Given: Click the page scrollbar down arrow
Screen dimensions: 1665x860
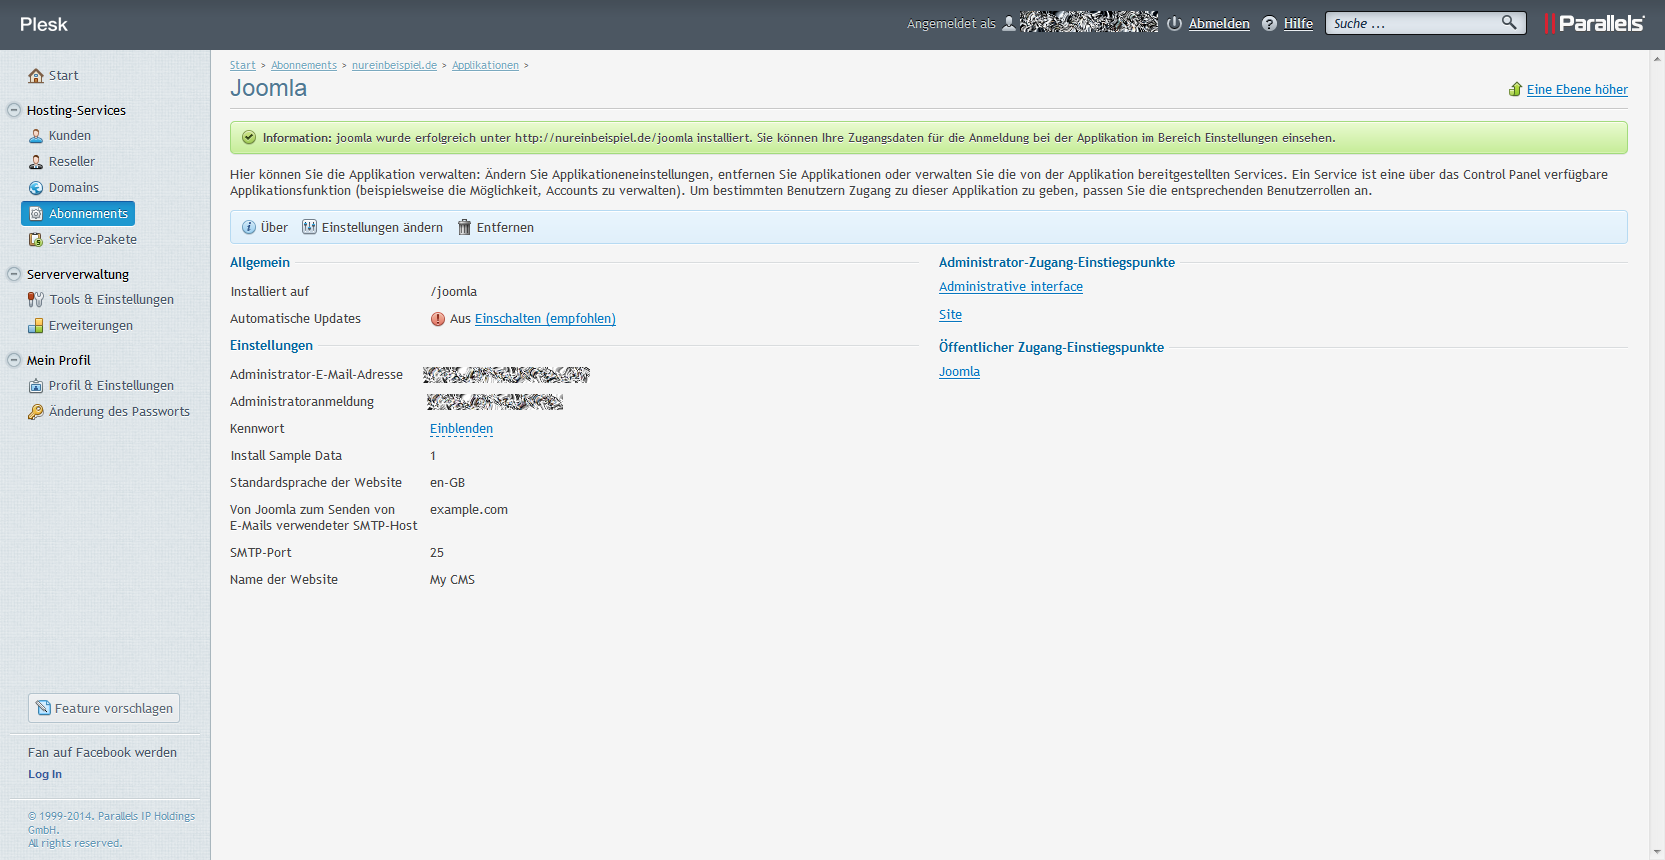Looking at the screenshot, I should pyautogui.click(x=1657, y=852).
